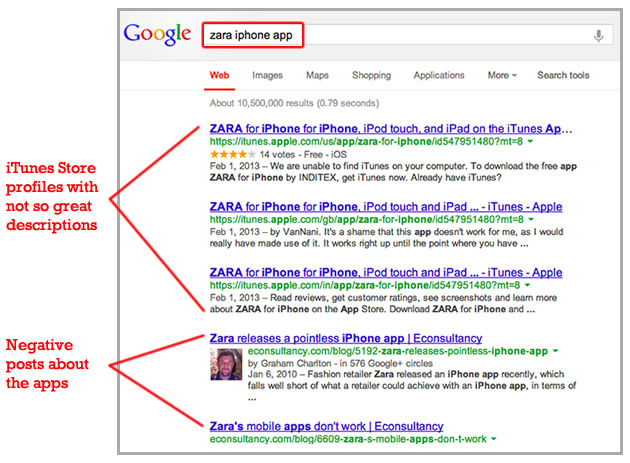The height and width of the screenshot is (463, 630).
Task: Open Search tools
Action: click(x=563, y=75)
